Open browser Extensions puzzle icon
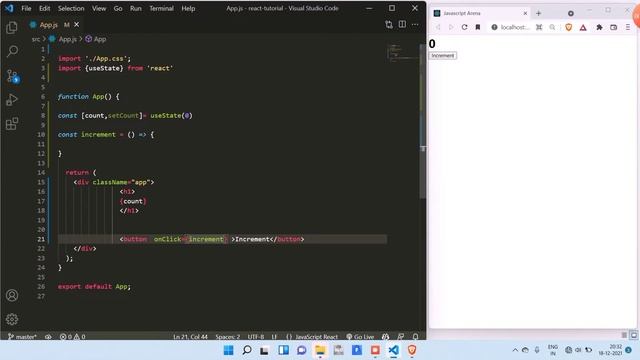The width and height of the screenshot is (640, 360). point(599,27)
